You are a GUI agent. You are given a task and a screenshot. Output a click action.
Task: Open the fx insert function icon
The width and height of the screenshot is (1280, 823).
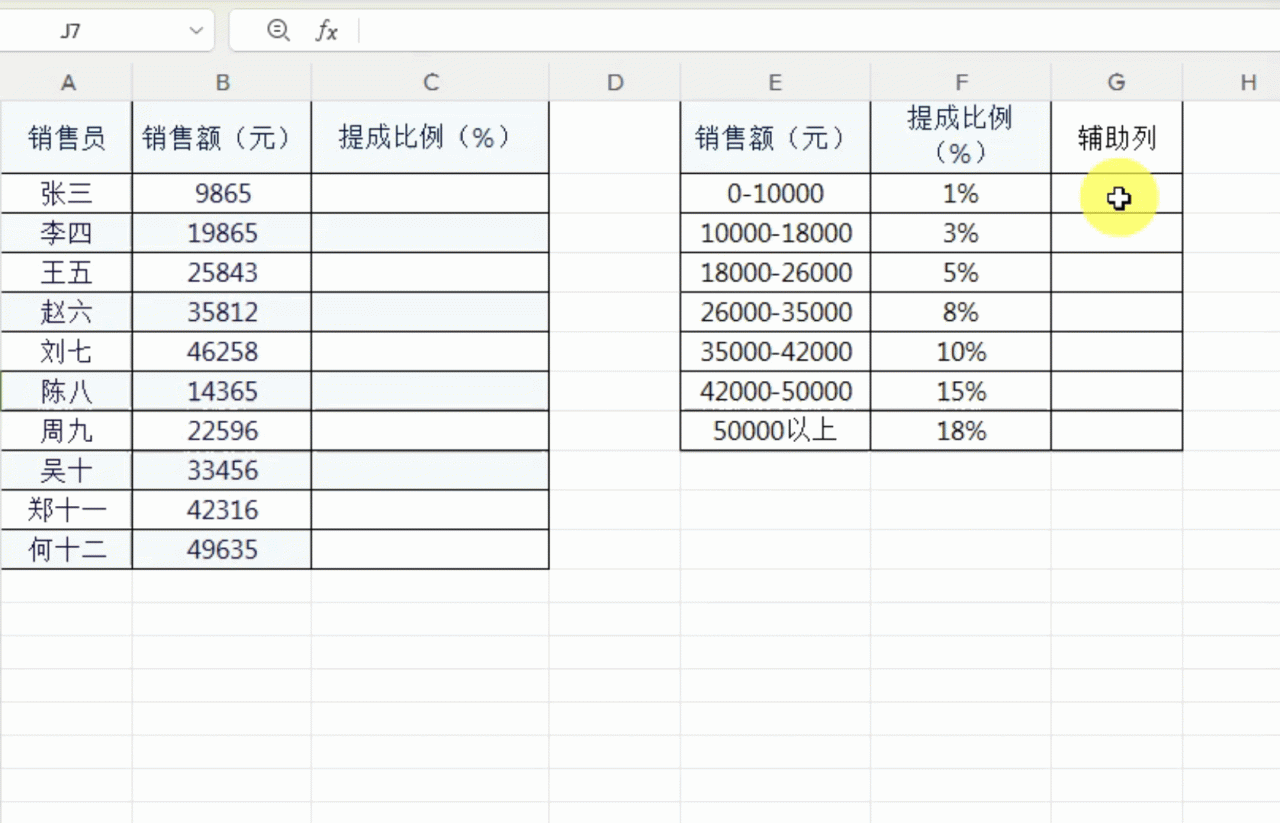click(326, 31)
